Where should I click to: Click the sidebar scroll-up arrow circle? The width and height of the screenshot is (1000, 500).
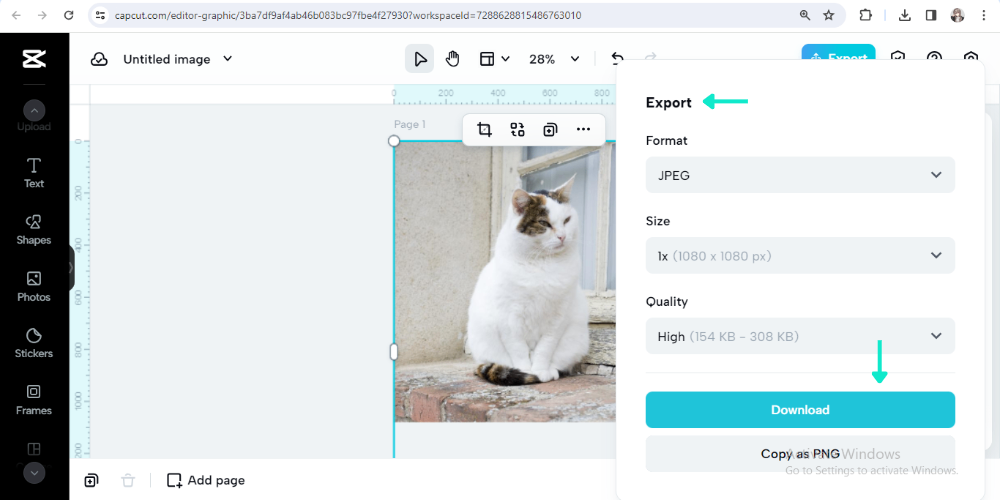34,111
